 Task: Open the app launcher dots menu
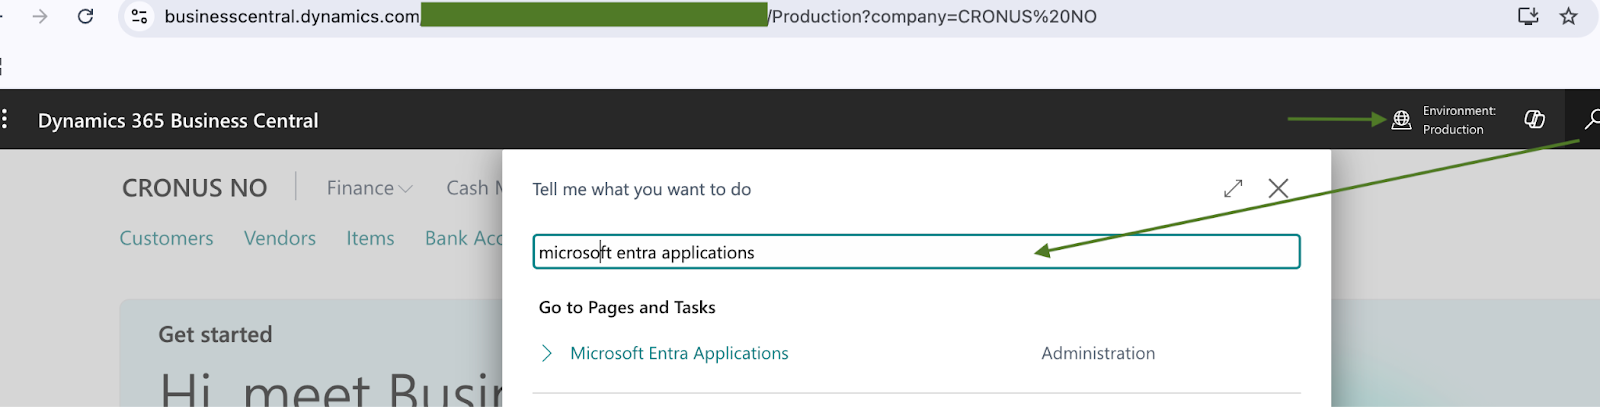click(x=5, y=120)
